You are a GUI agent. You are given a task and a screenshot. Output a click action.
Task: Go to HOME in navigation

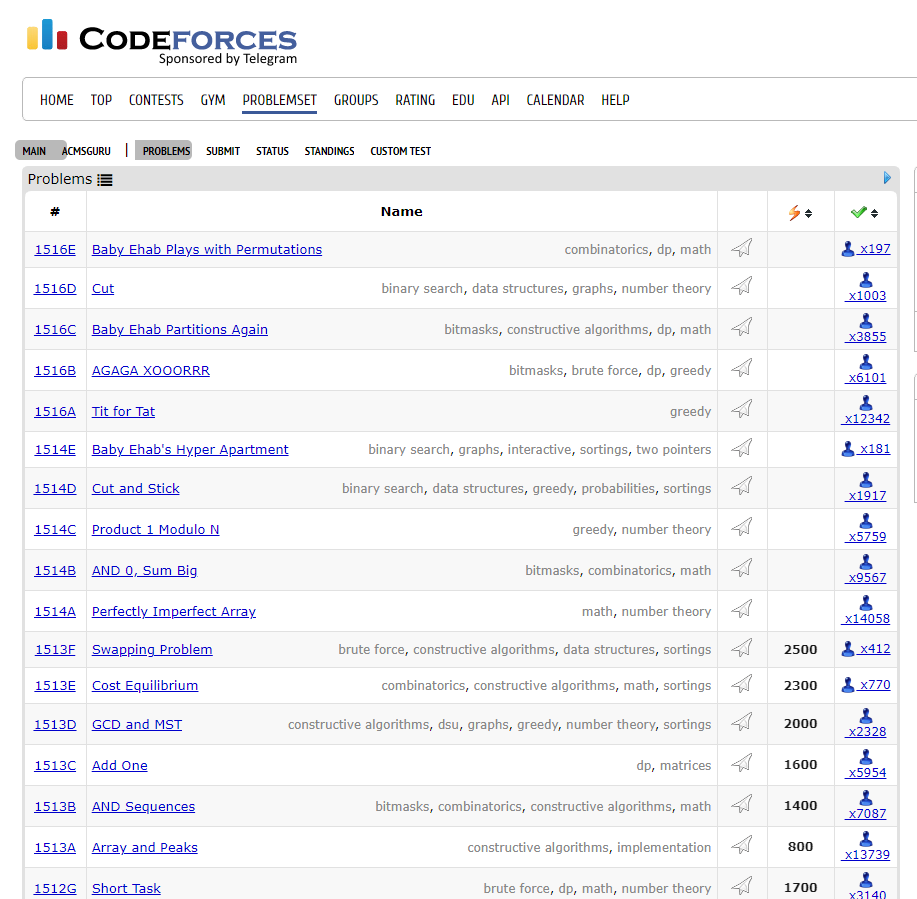pos(57,100)
